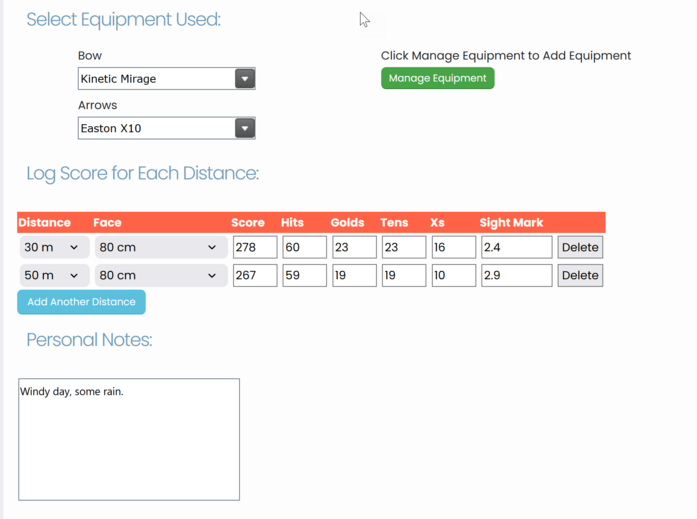The image size is (697, 519).
Task: Click the Sight Mark field showing 2.4
Action: 517,247
